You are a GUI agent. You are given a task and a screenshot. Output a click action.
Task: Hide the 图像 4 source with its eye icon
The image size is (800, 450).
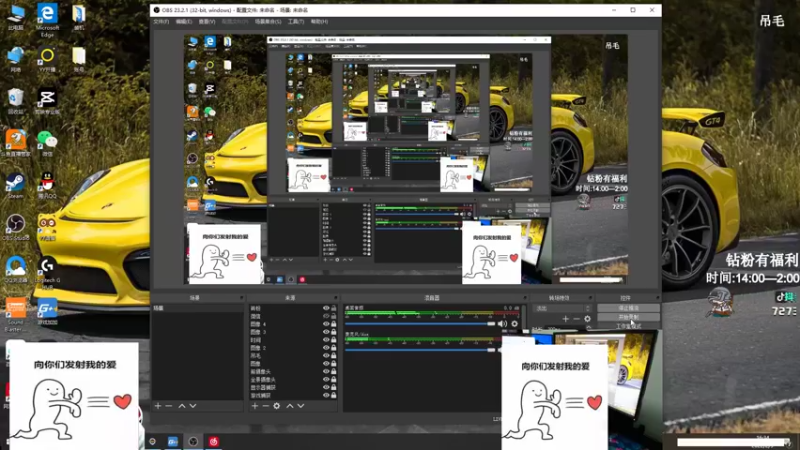coord(326,324)
